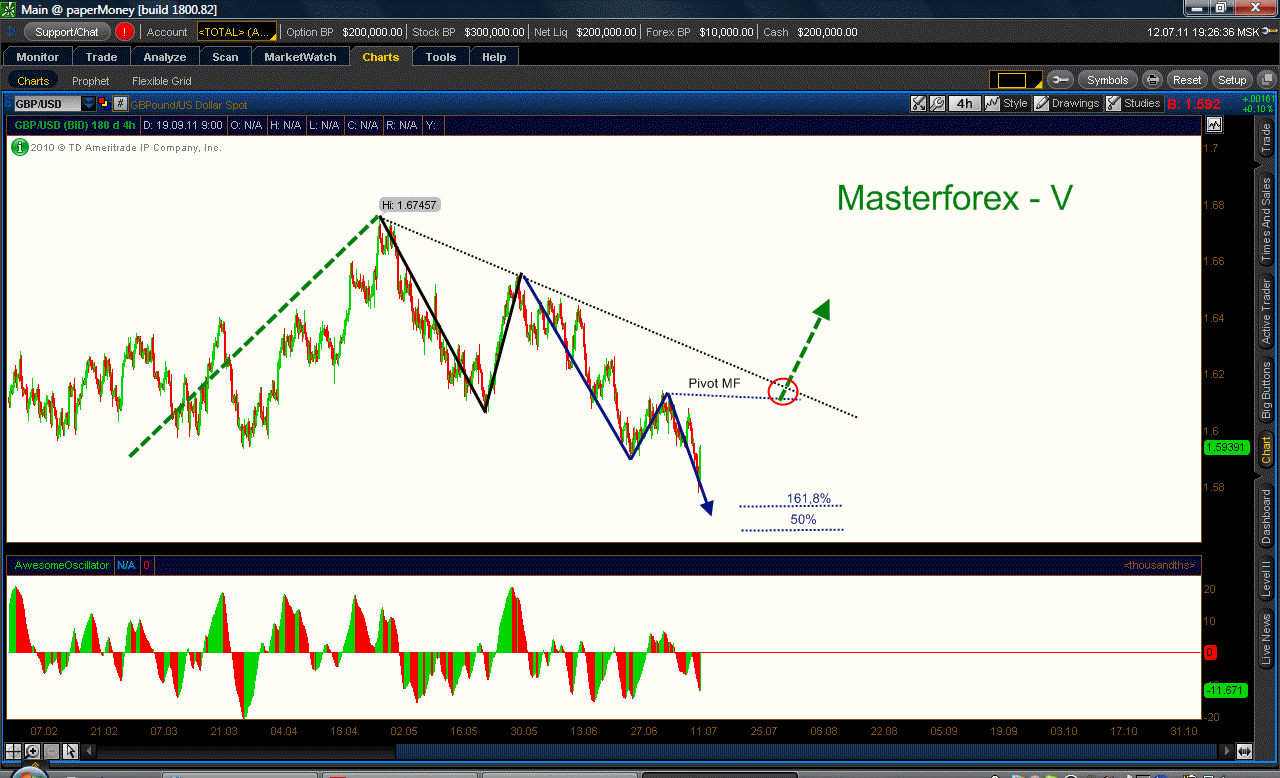The width and height of the screenshot is (1280, 778).
Task: Click the AwesomeOscillator study label
Action: point(61,566)
